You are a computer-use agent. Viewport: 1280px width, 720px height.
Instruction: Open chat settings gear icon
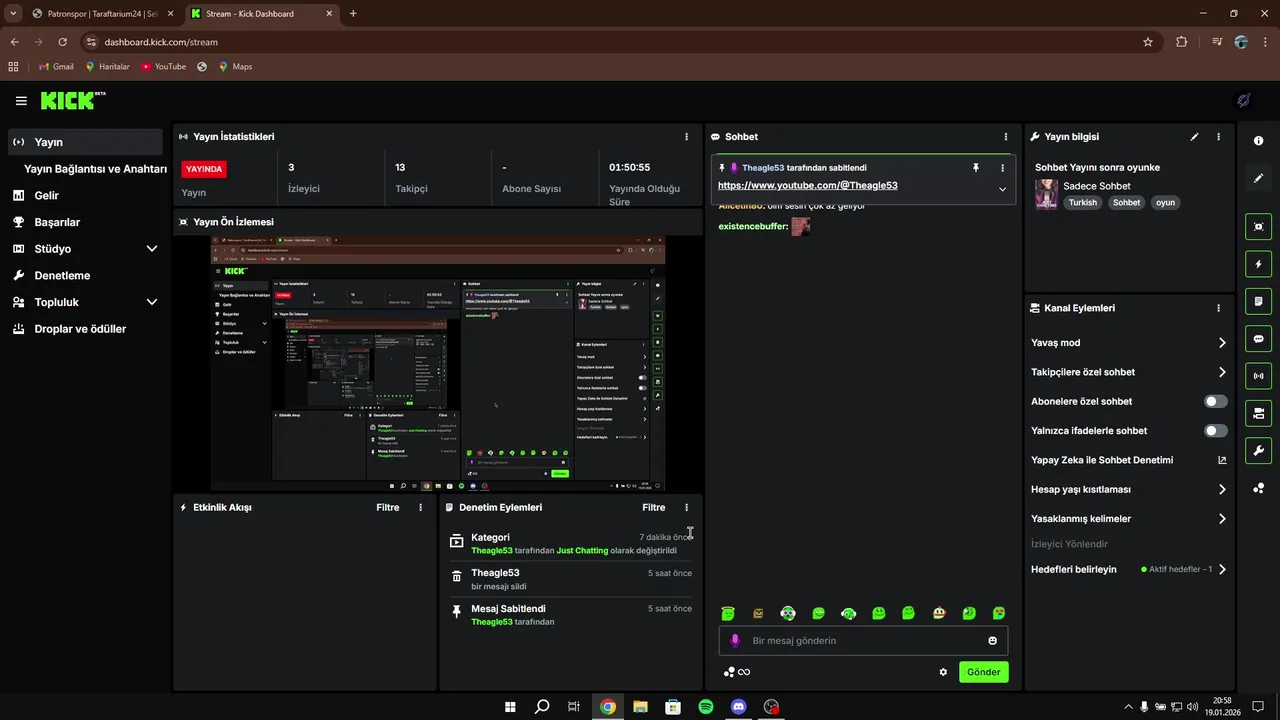pos(943,672)
